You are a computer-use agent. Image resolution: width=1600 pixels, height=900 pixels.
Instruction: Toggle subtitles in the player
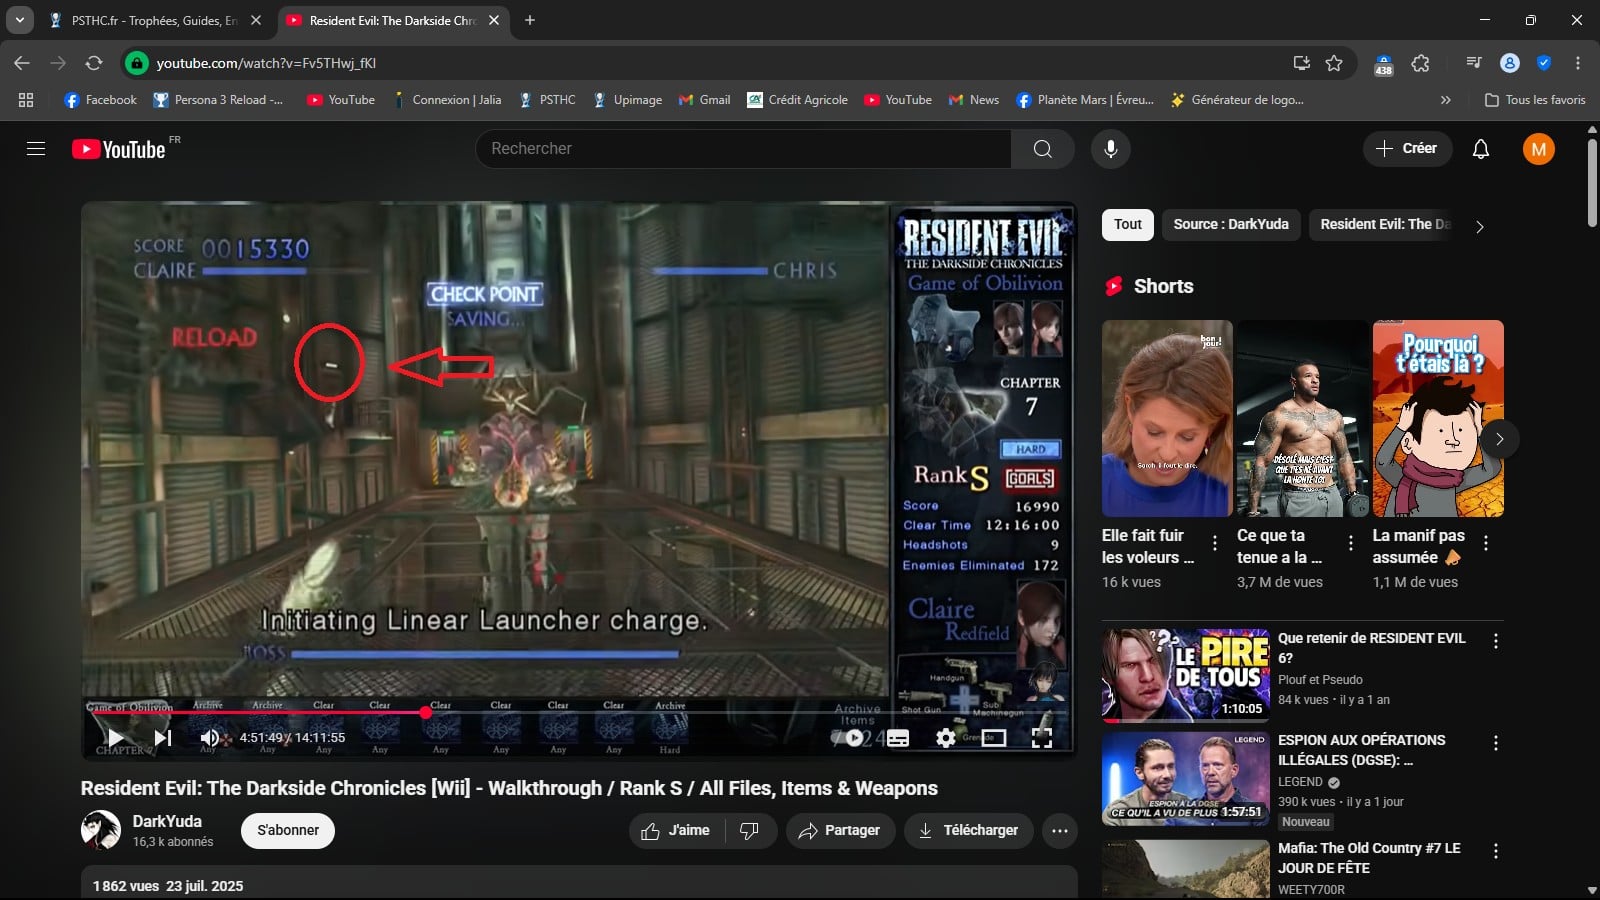898,738
